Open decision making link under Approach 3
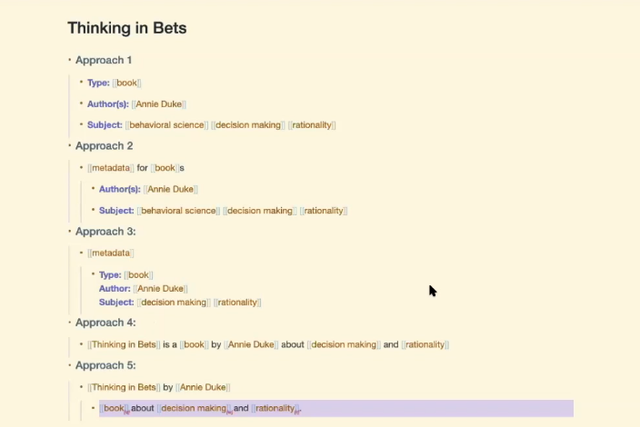 [174, 302]
